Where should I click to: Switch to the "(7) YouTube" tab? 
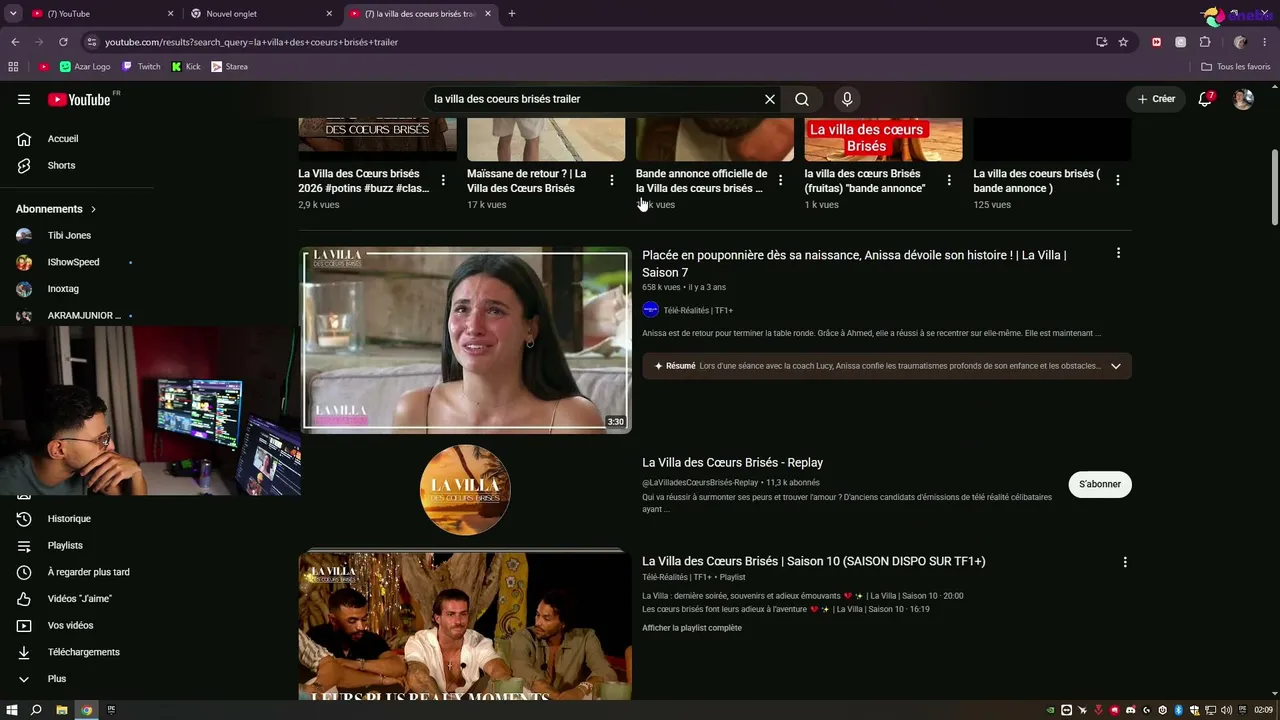101,14
